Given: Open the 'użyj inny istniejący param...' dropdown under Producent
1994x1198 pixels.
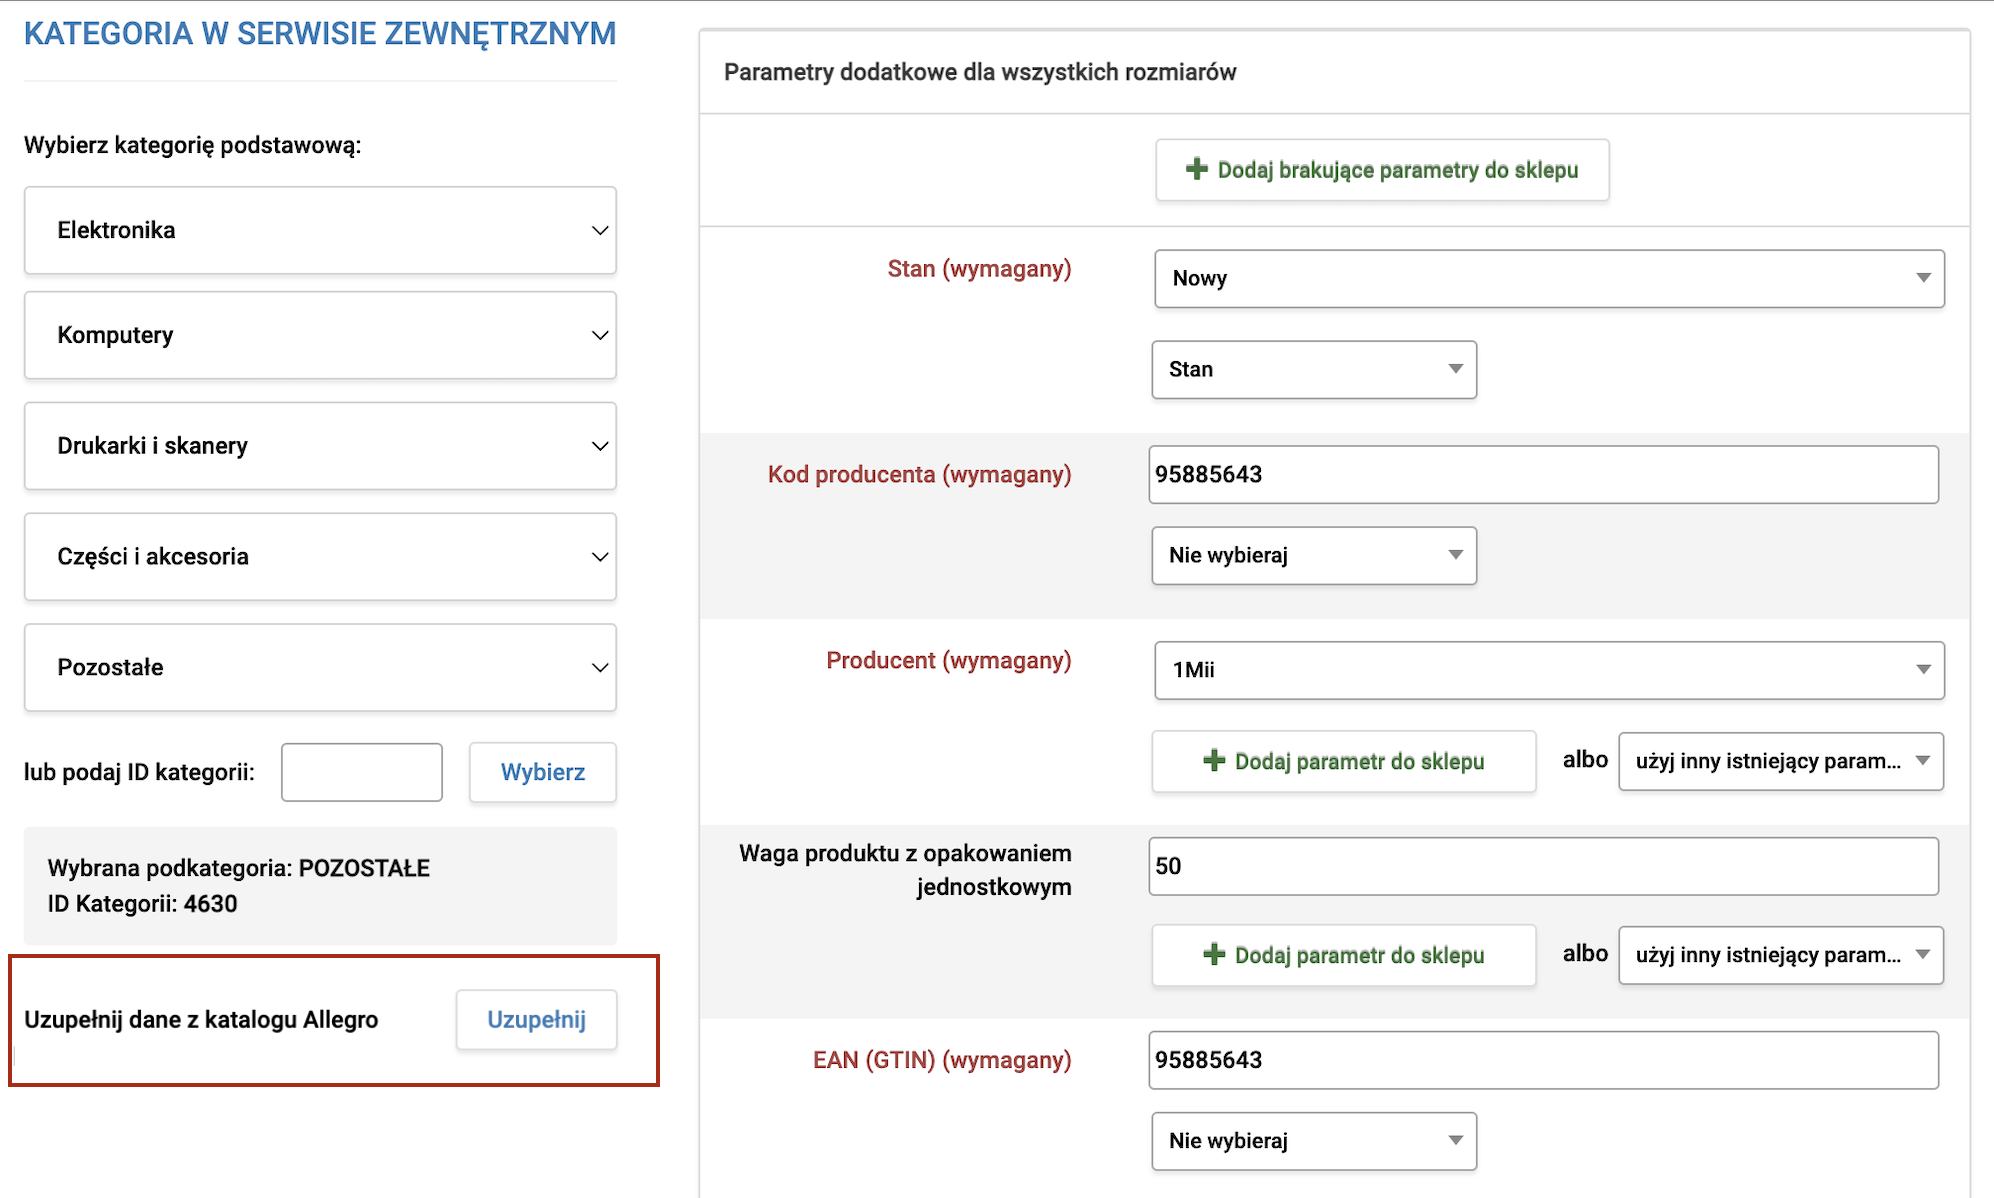Looking at the screenshot, I should coord(1780,761).
